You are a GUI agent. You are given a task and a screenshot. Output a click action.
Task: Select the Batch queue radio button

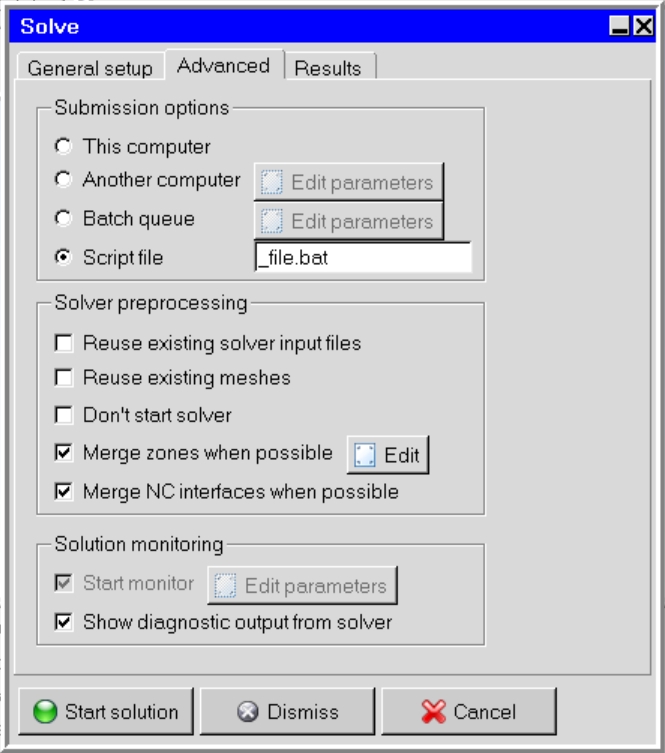pos(64,218)
